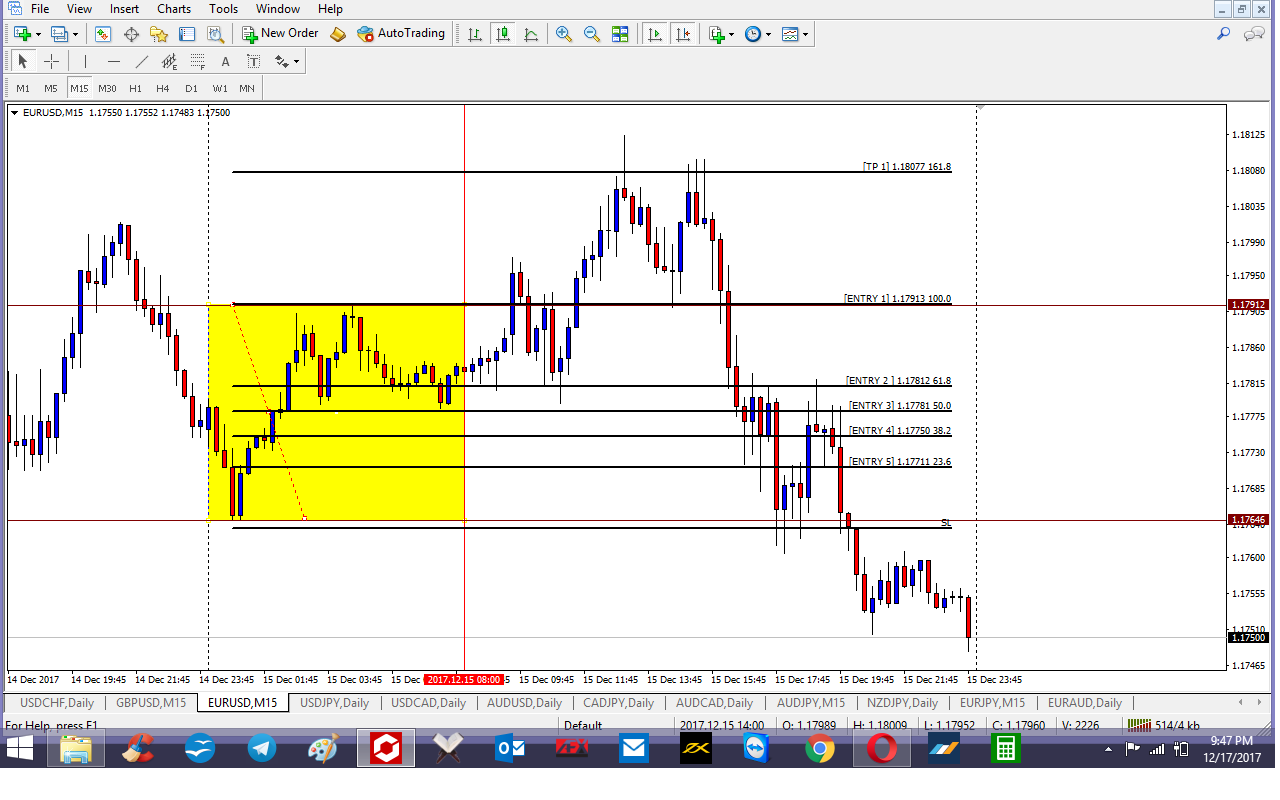Switch chart to candlestick mode
Image resolution: width=1280 pixels, height=800 pixels.
coord(503,34)
